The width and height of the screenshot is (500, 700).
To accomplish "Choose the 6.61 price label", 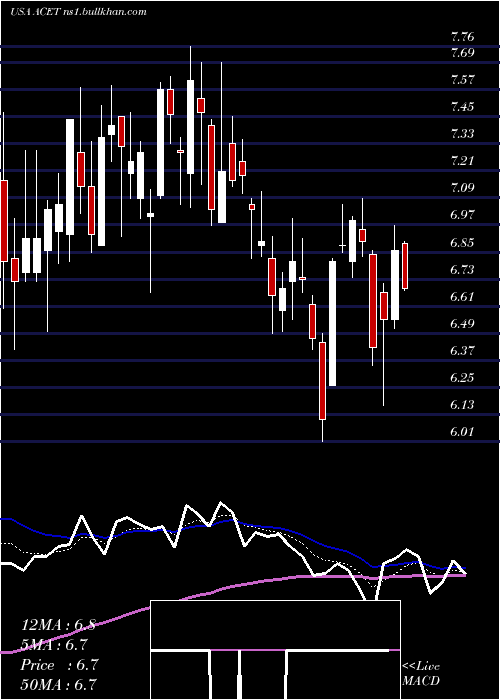I will pos(462,297).
